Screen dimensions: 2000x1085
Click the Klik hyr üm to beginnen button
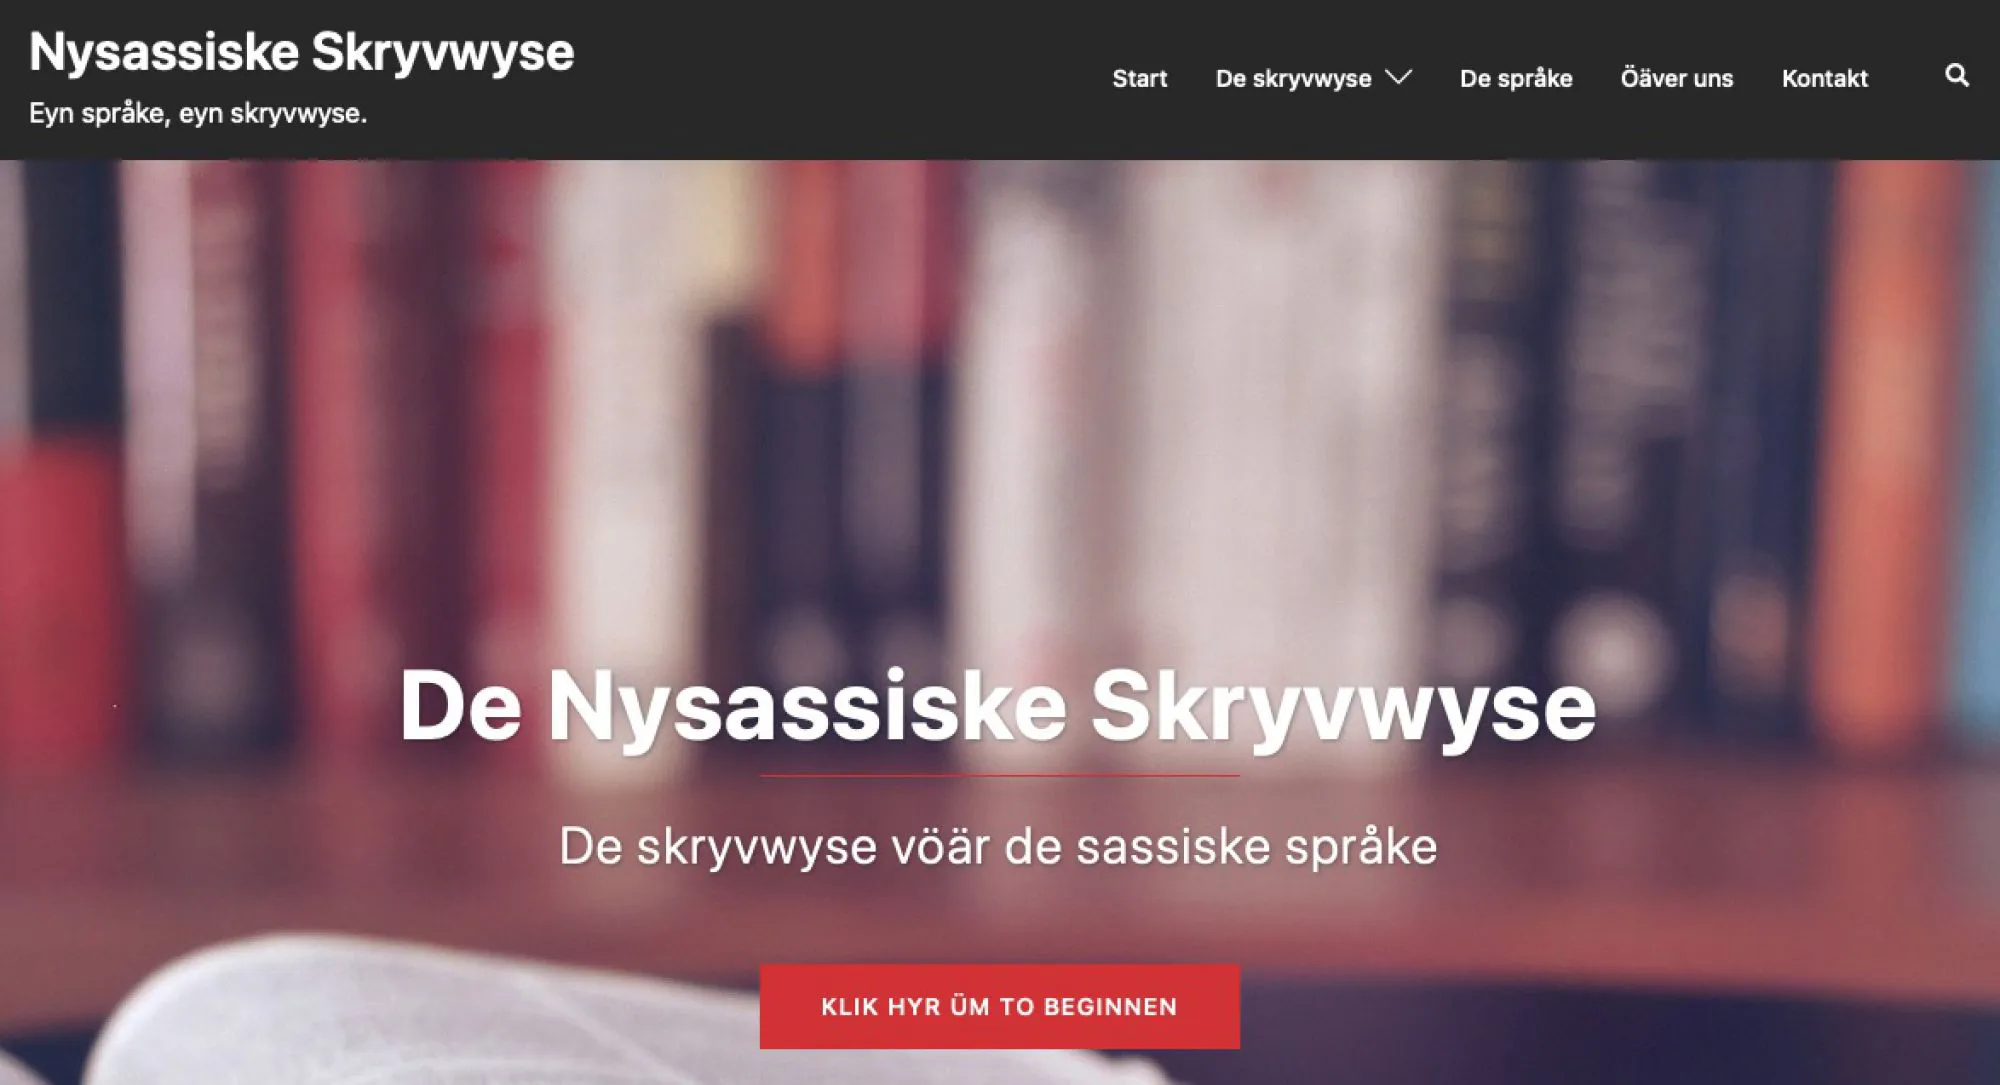pyautogui.click(x=1000, y=1006)
